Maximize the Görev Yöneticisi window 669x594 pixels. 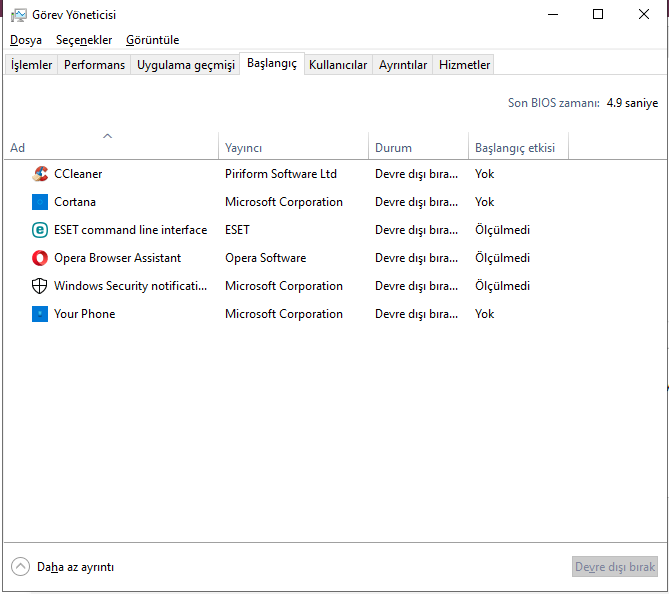(598, 15)
